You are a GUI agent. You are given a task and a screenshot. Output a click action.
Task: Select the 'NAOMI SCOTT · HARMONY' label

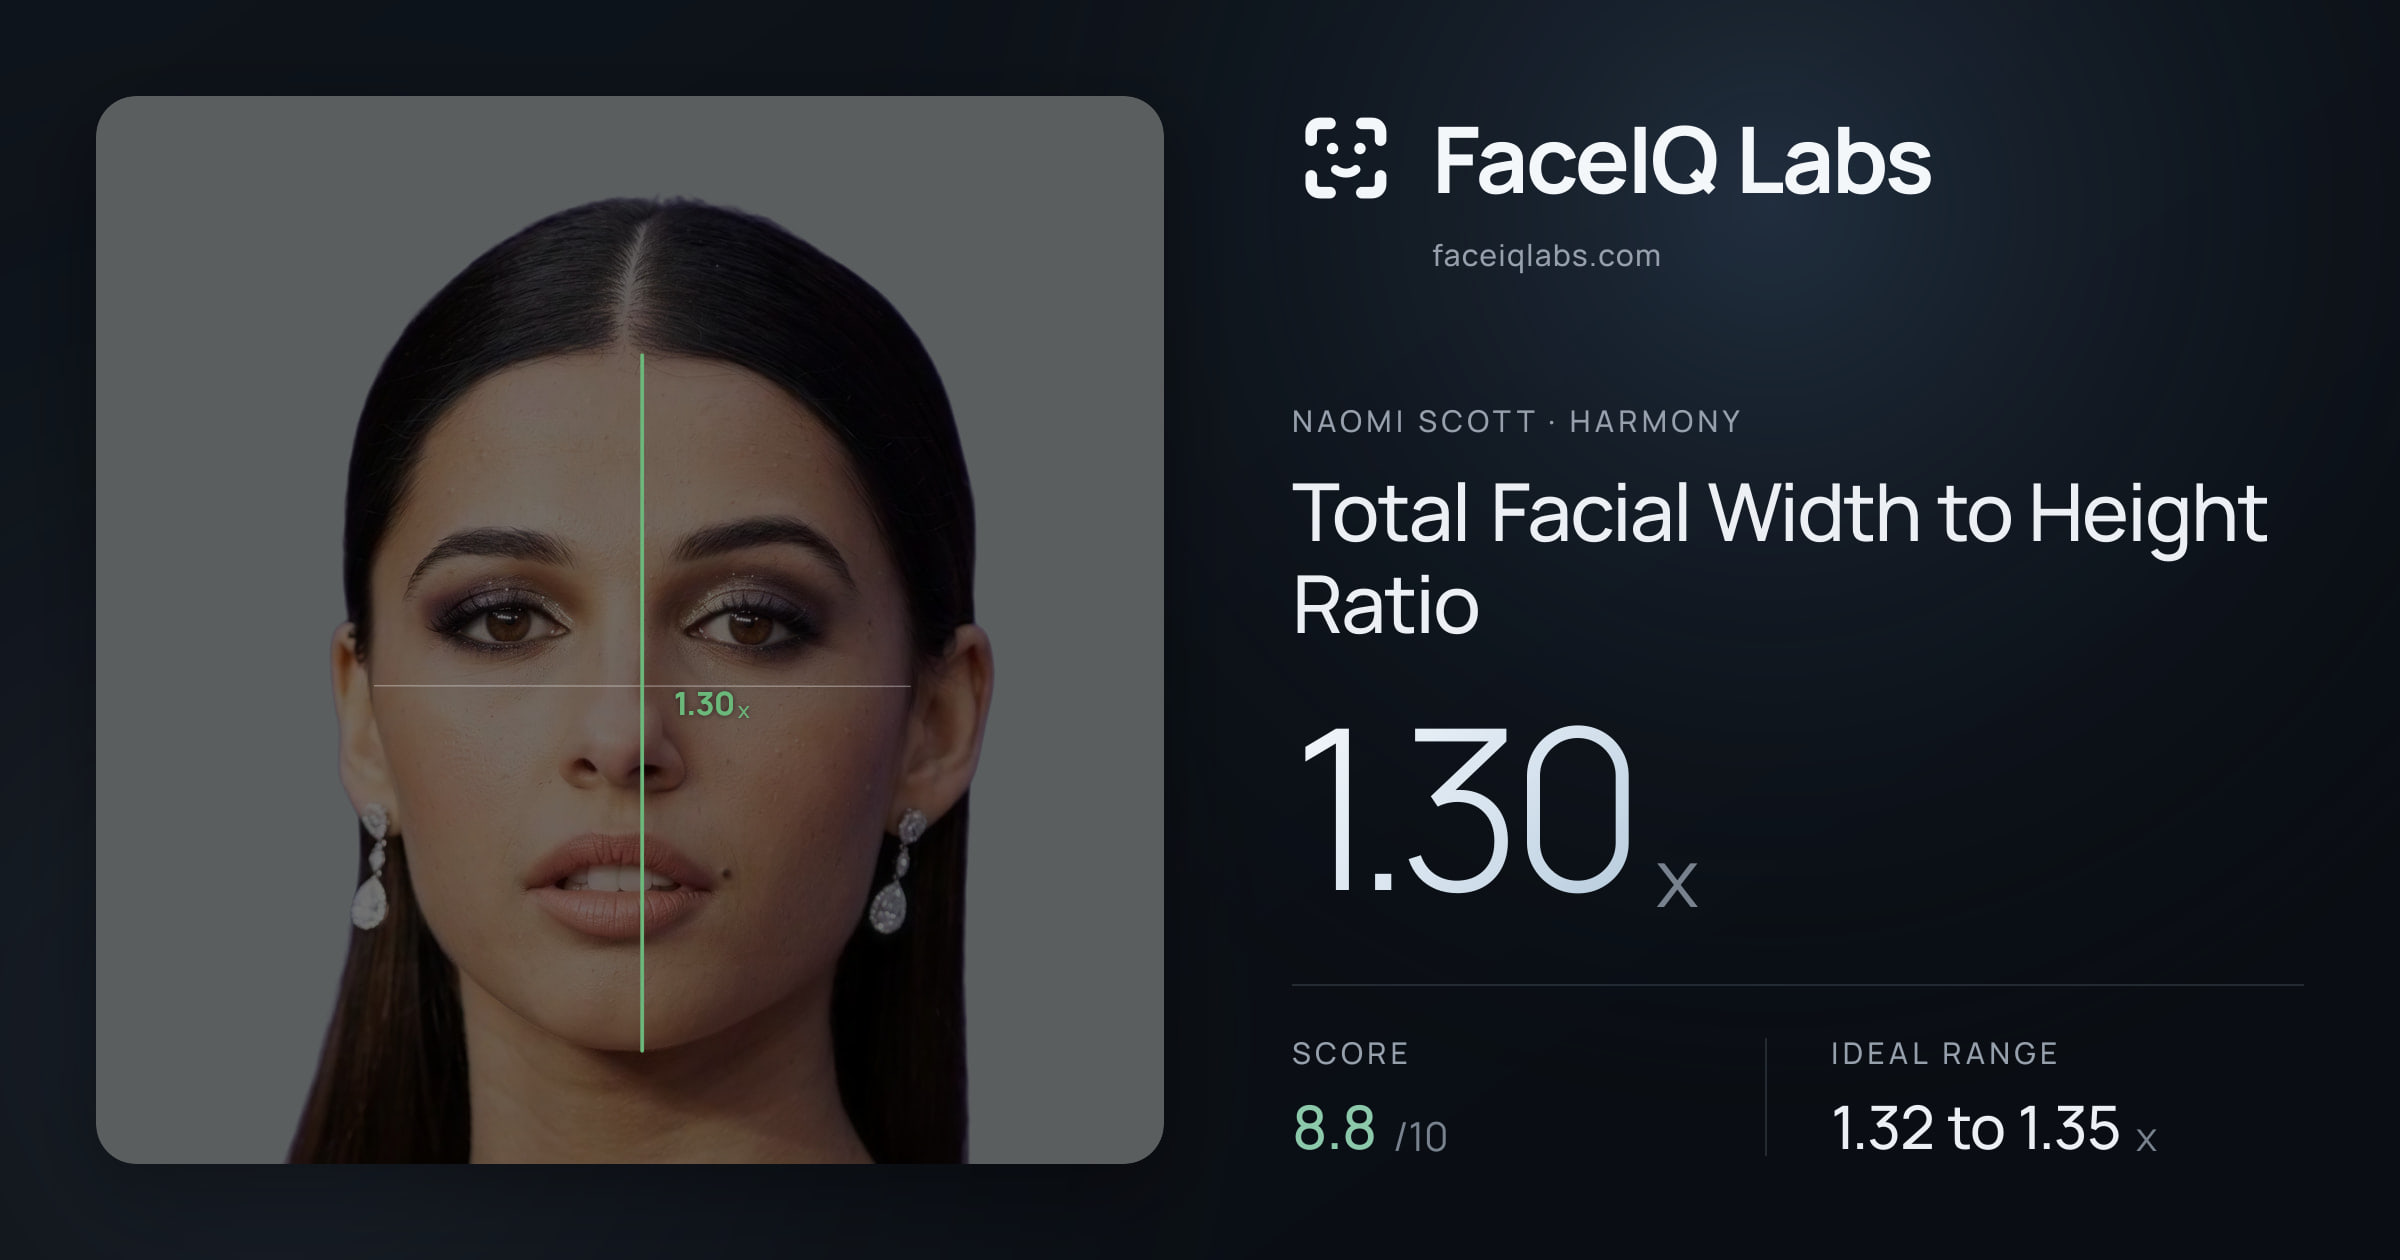click(1516, 422)
